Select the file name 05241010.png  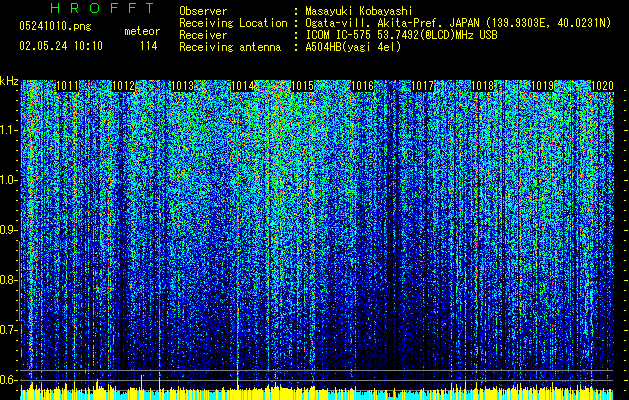pyautogui.click(x=55, y=26)
